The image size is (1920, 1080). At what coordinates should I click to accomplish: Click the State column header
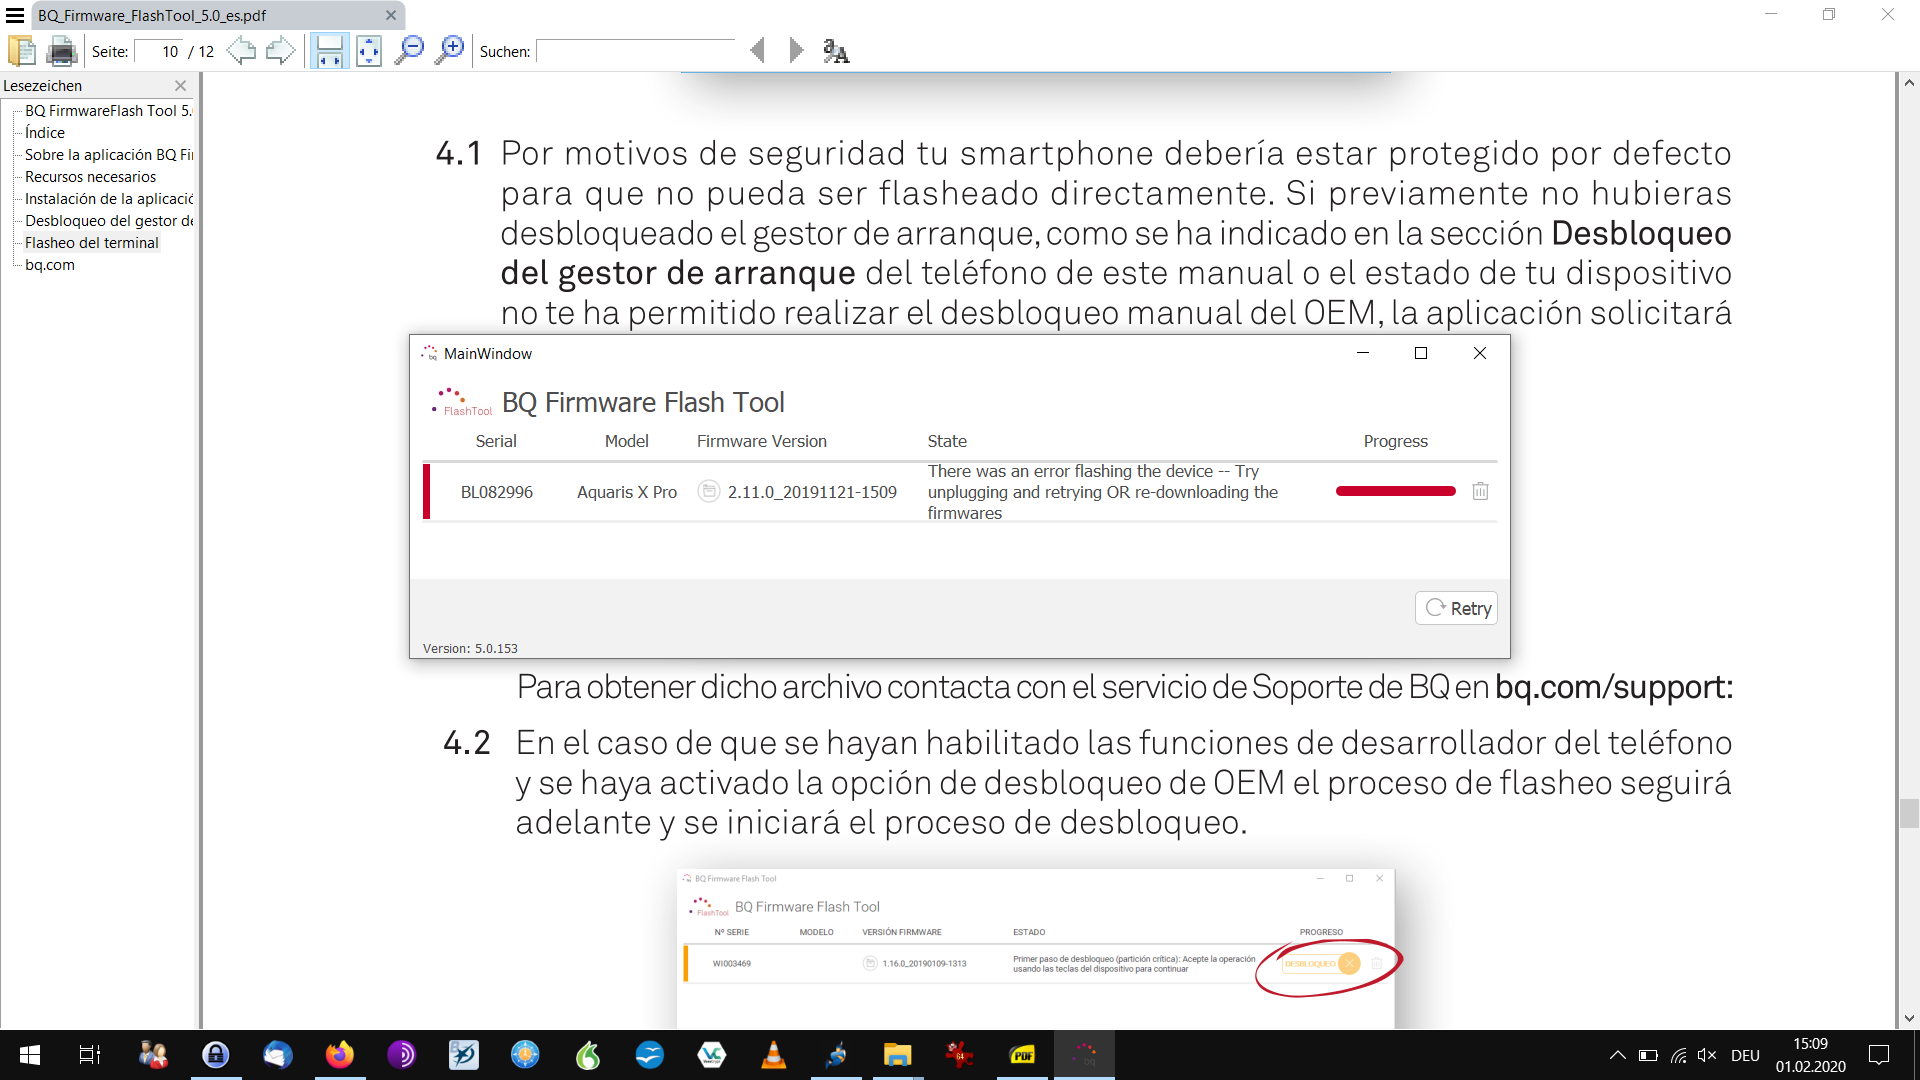pyautogui.click(x=947, y=441)
